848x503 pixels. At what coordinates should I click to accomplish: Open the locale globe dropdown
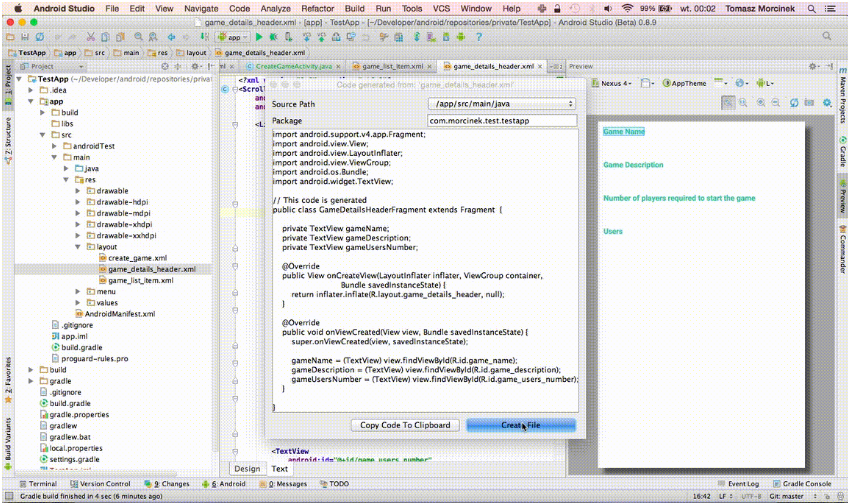tap(741, 83)
